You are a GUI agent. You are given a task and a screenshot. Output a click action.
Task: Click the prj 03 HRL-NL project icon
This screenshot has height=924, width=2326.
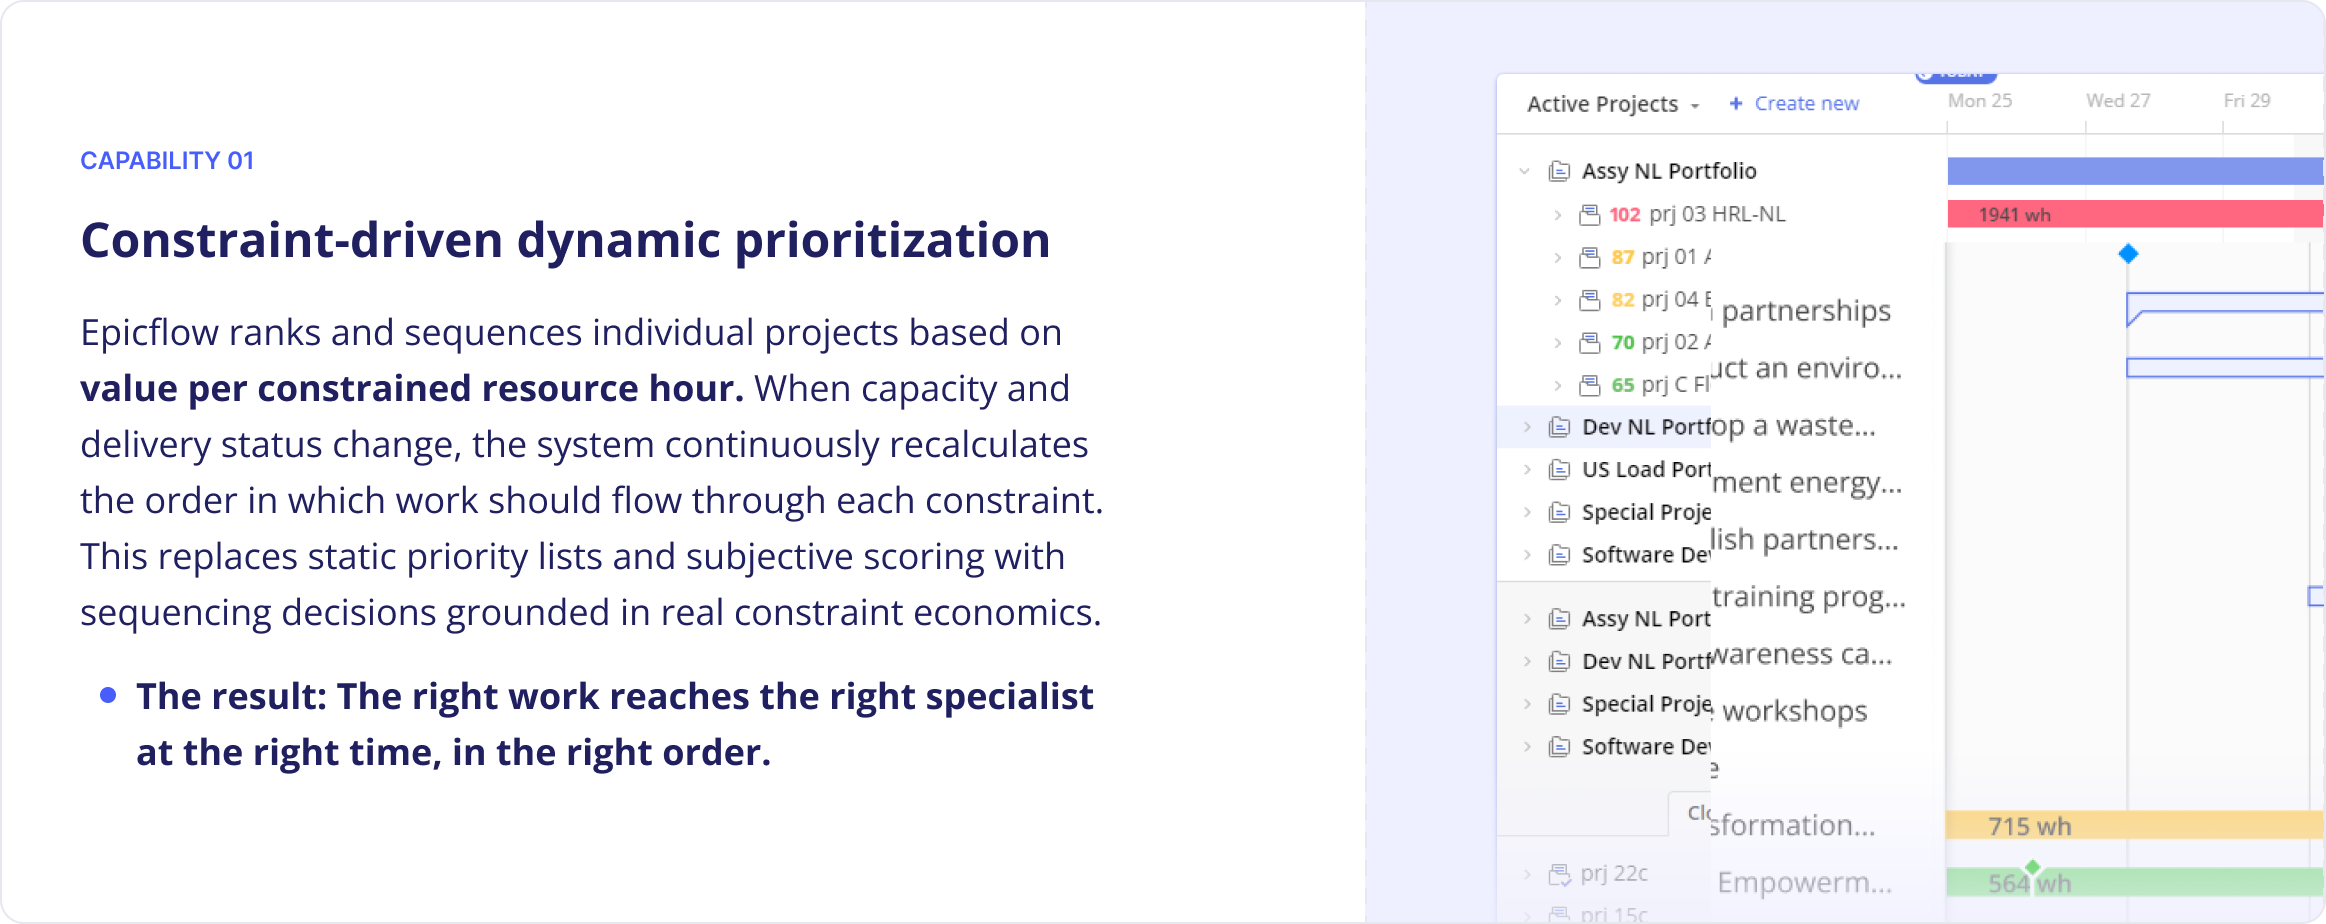click(1589, 215)
